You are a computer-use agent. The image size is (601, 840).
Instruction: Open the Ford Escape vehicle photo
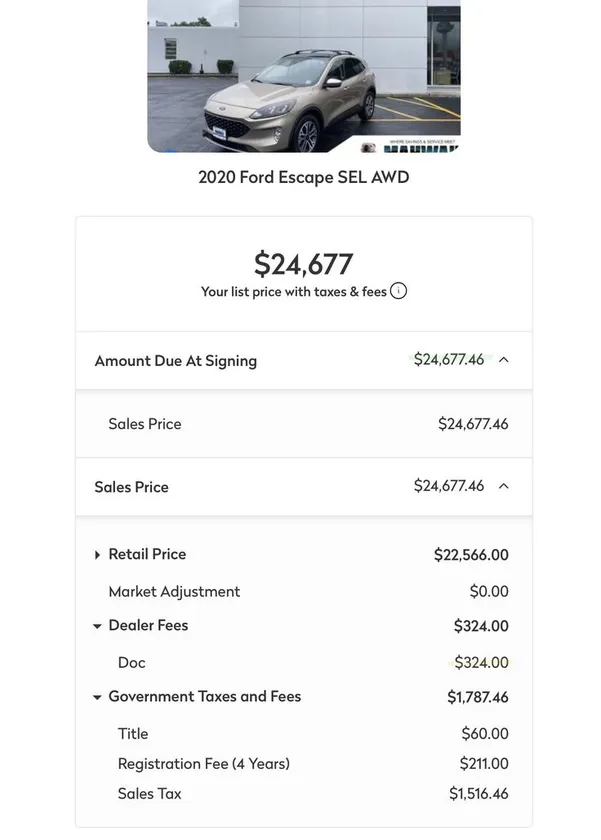pos(303,76)
